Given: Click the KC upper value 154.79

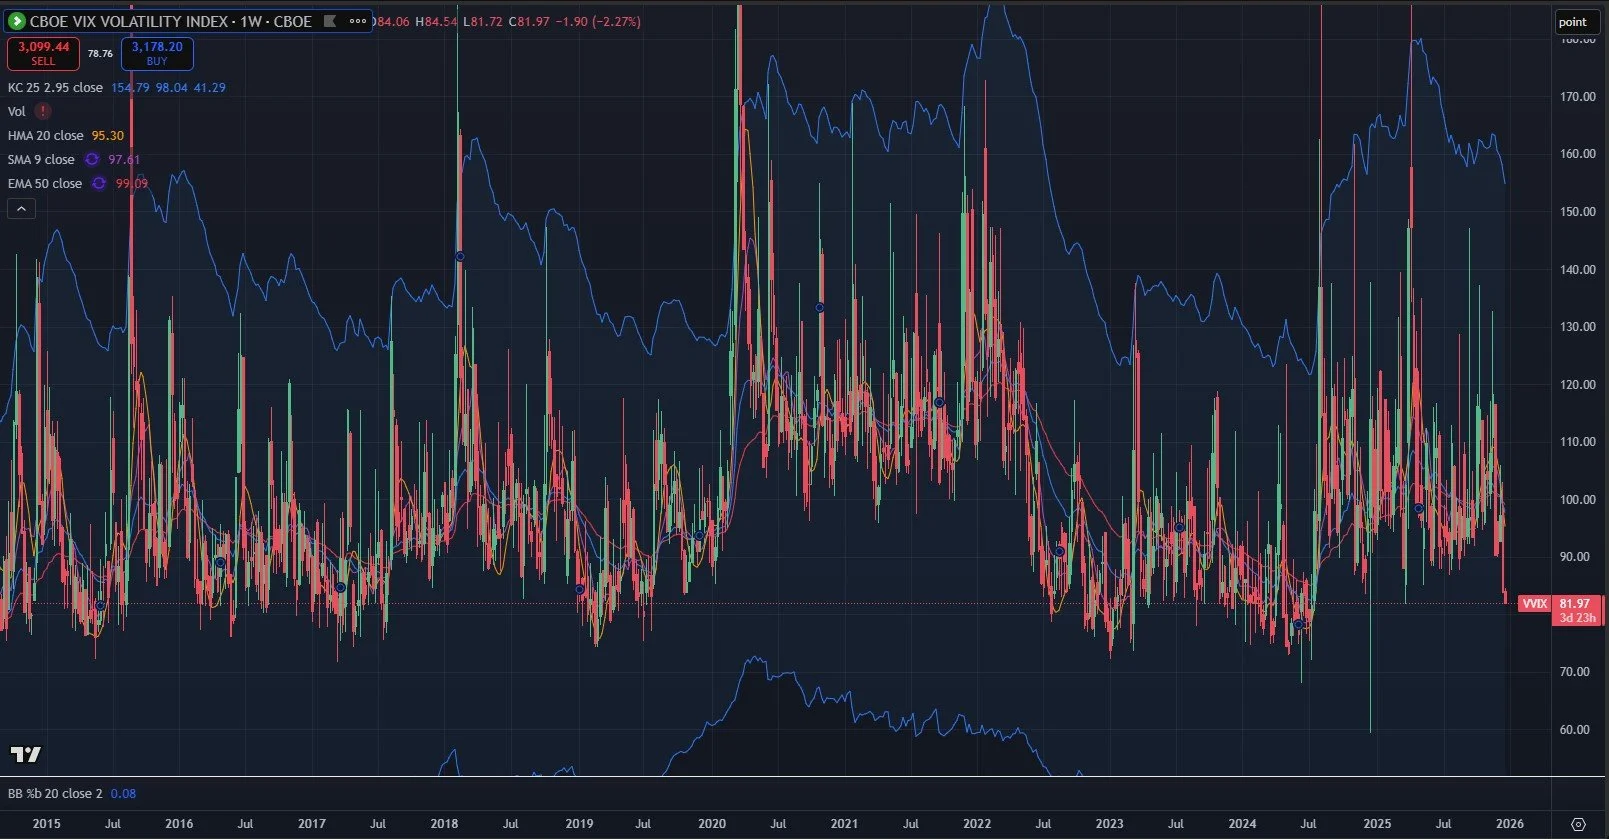Looking at the screenshot, I should tap(130, 88).
